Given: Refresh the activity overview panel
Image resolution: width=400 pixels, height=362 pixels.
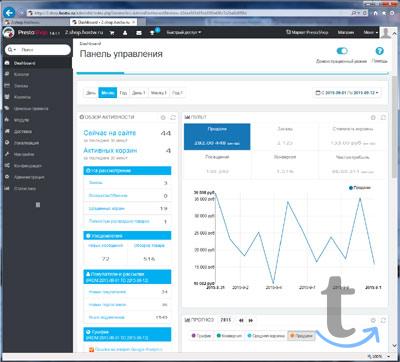Looking at the screenshot, I should (x=173, y=117).
